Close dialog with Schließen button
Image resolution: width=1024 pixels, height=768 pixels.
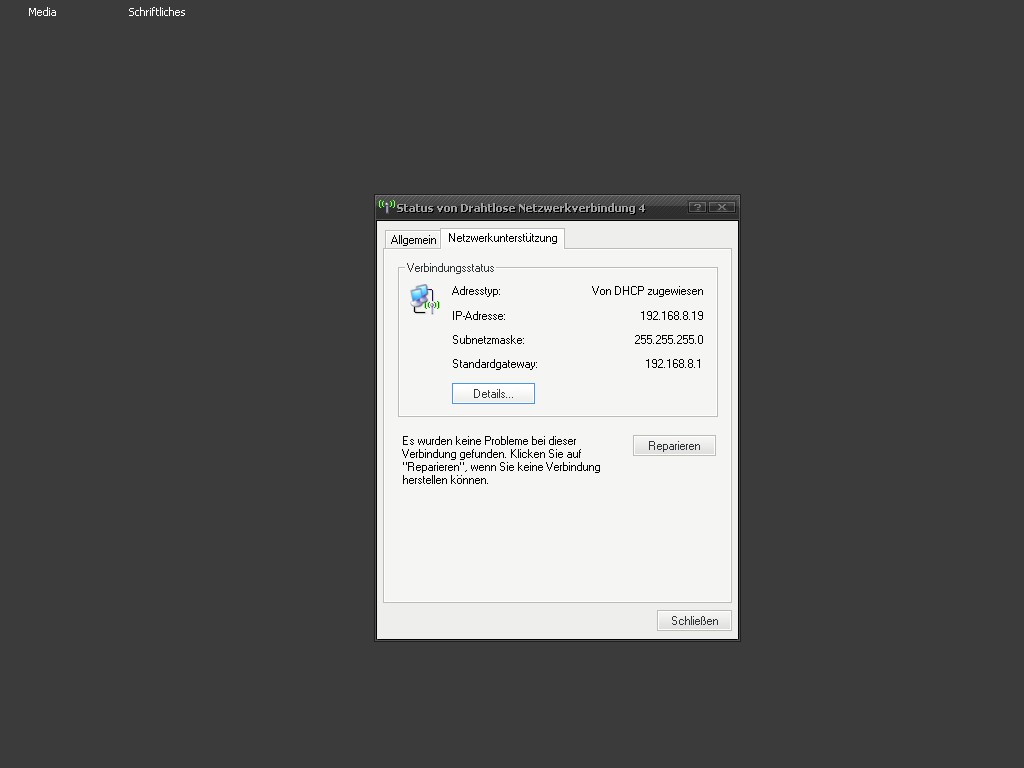[x=694, y=621]
